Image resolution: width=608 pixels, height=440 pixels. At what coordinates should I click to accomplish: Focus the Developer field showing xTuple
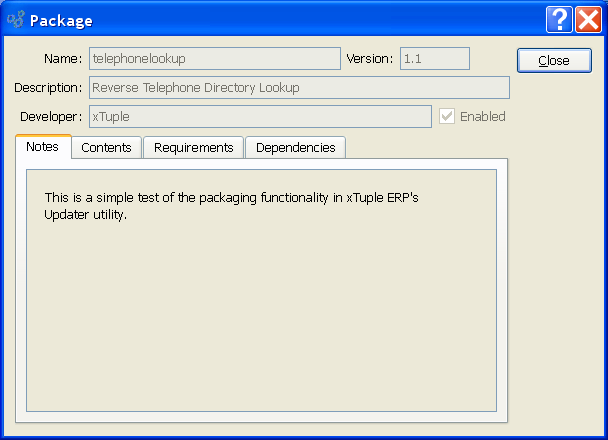pos(260,116)
